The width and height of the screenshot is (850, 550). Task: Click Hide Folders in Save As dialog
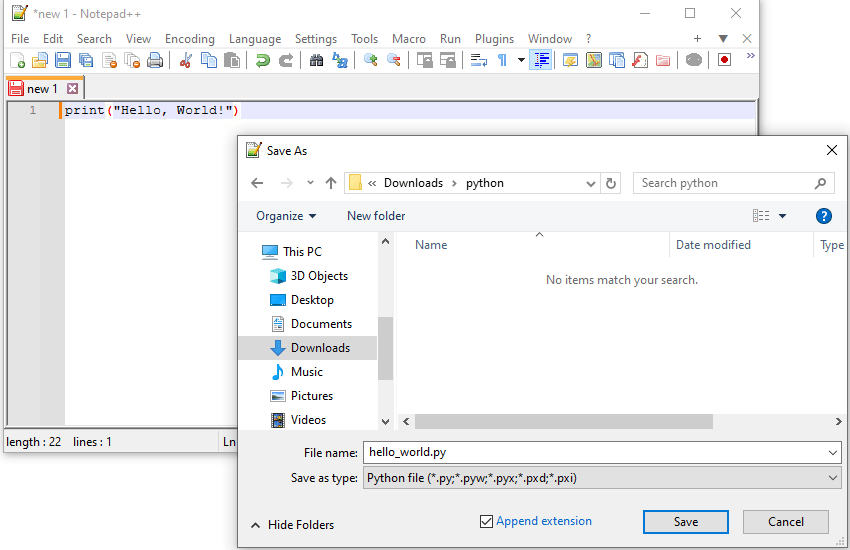[293, 525]
